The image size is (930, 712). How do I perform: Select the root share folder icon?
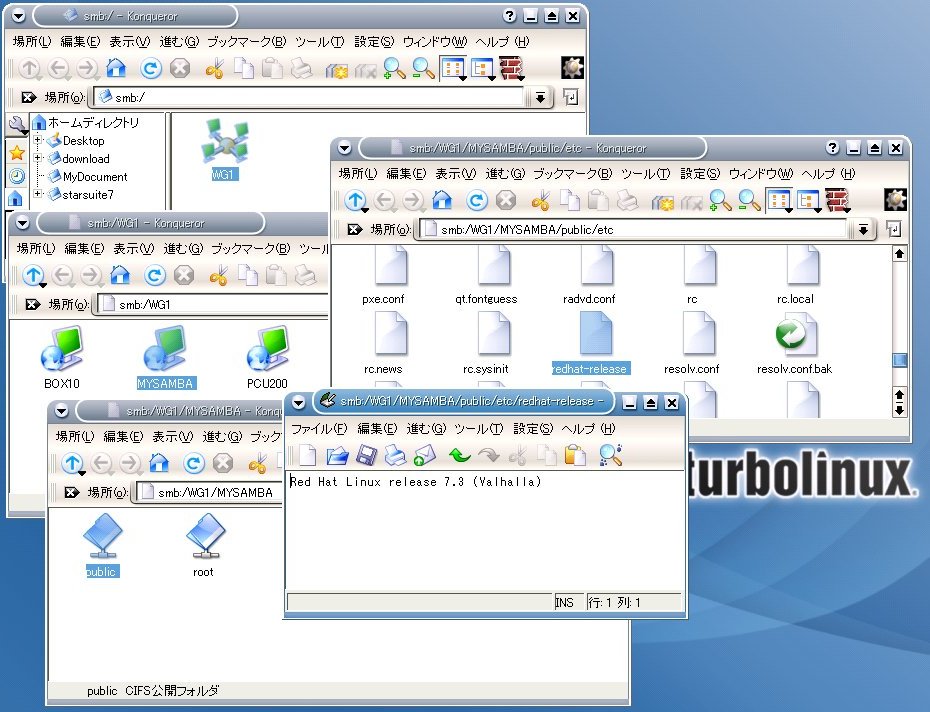[x=203, y=546]
